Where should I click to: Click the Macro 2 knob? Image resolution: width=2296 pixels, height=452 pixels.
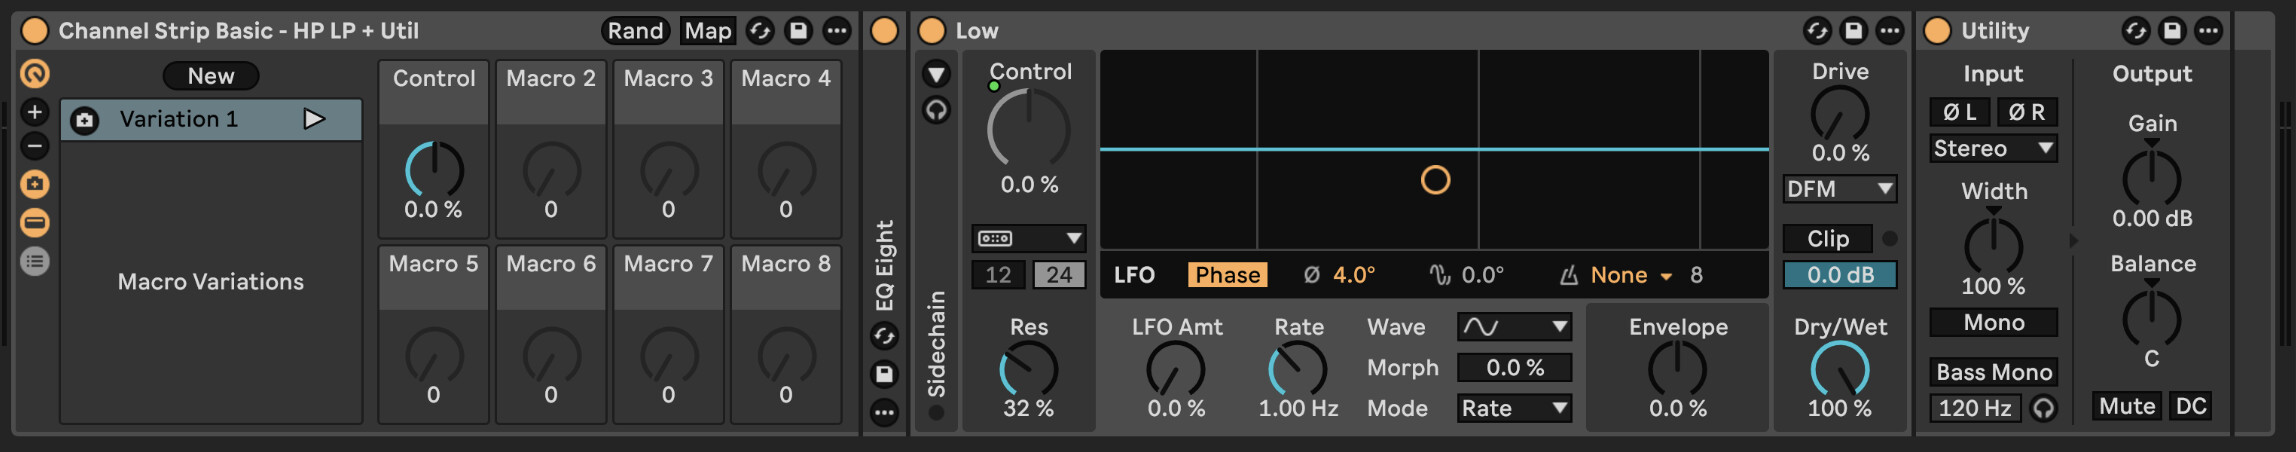coord(551,170)
